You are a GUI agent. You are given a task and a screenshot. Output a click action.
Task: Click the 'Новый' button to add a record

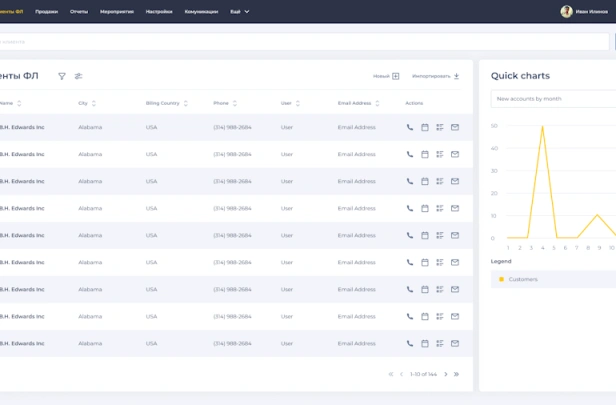pos(386,76)
